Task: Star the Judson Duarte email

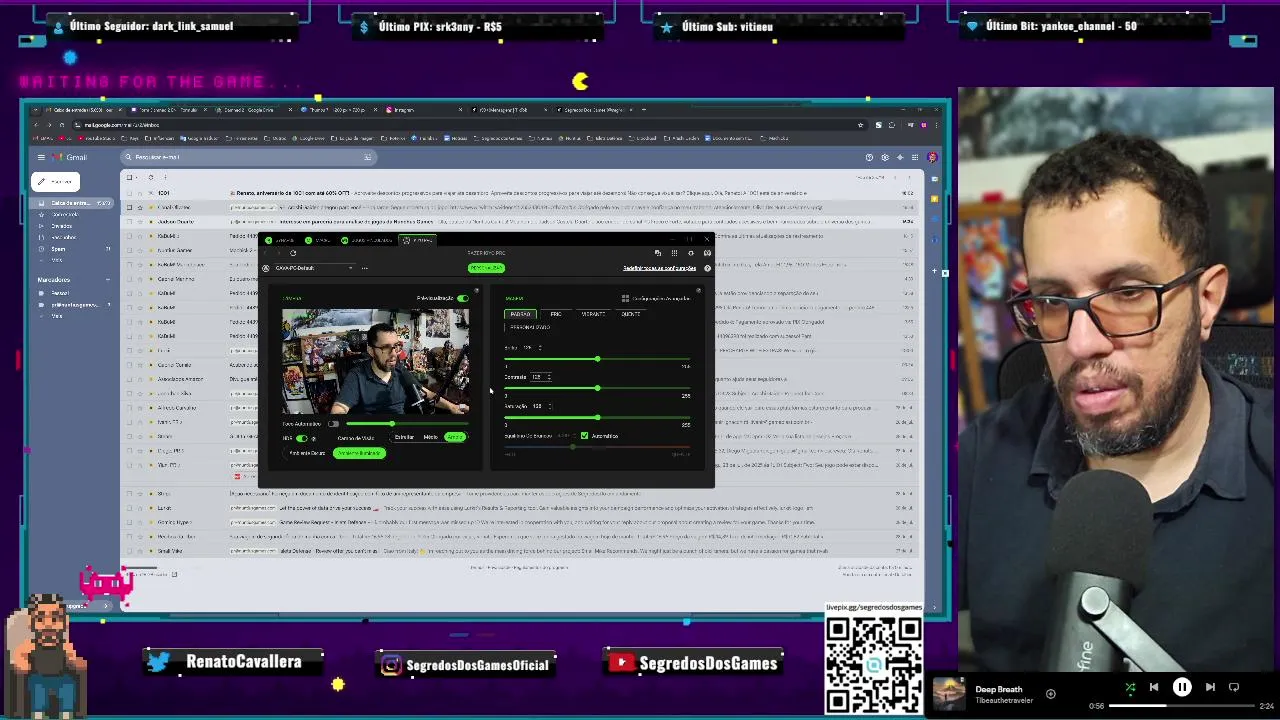Action: pyautogui.click(x=140, y=222)
